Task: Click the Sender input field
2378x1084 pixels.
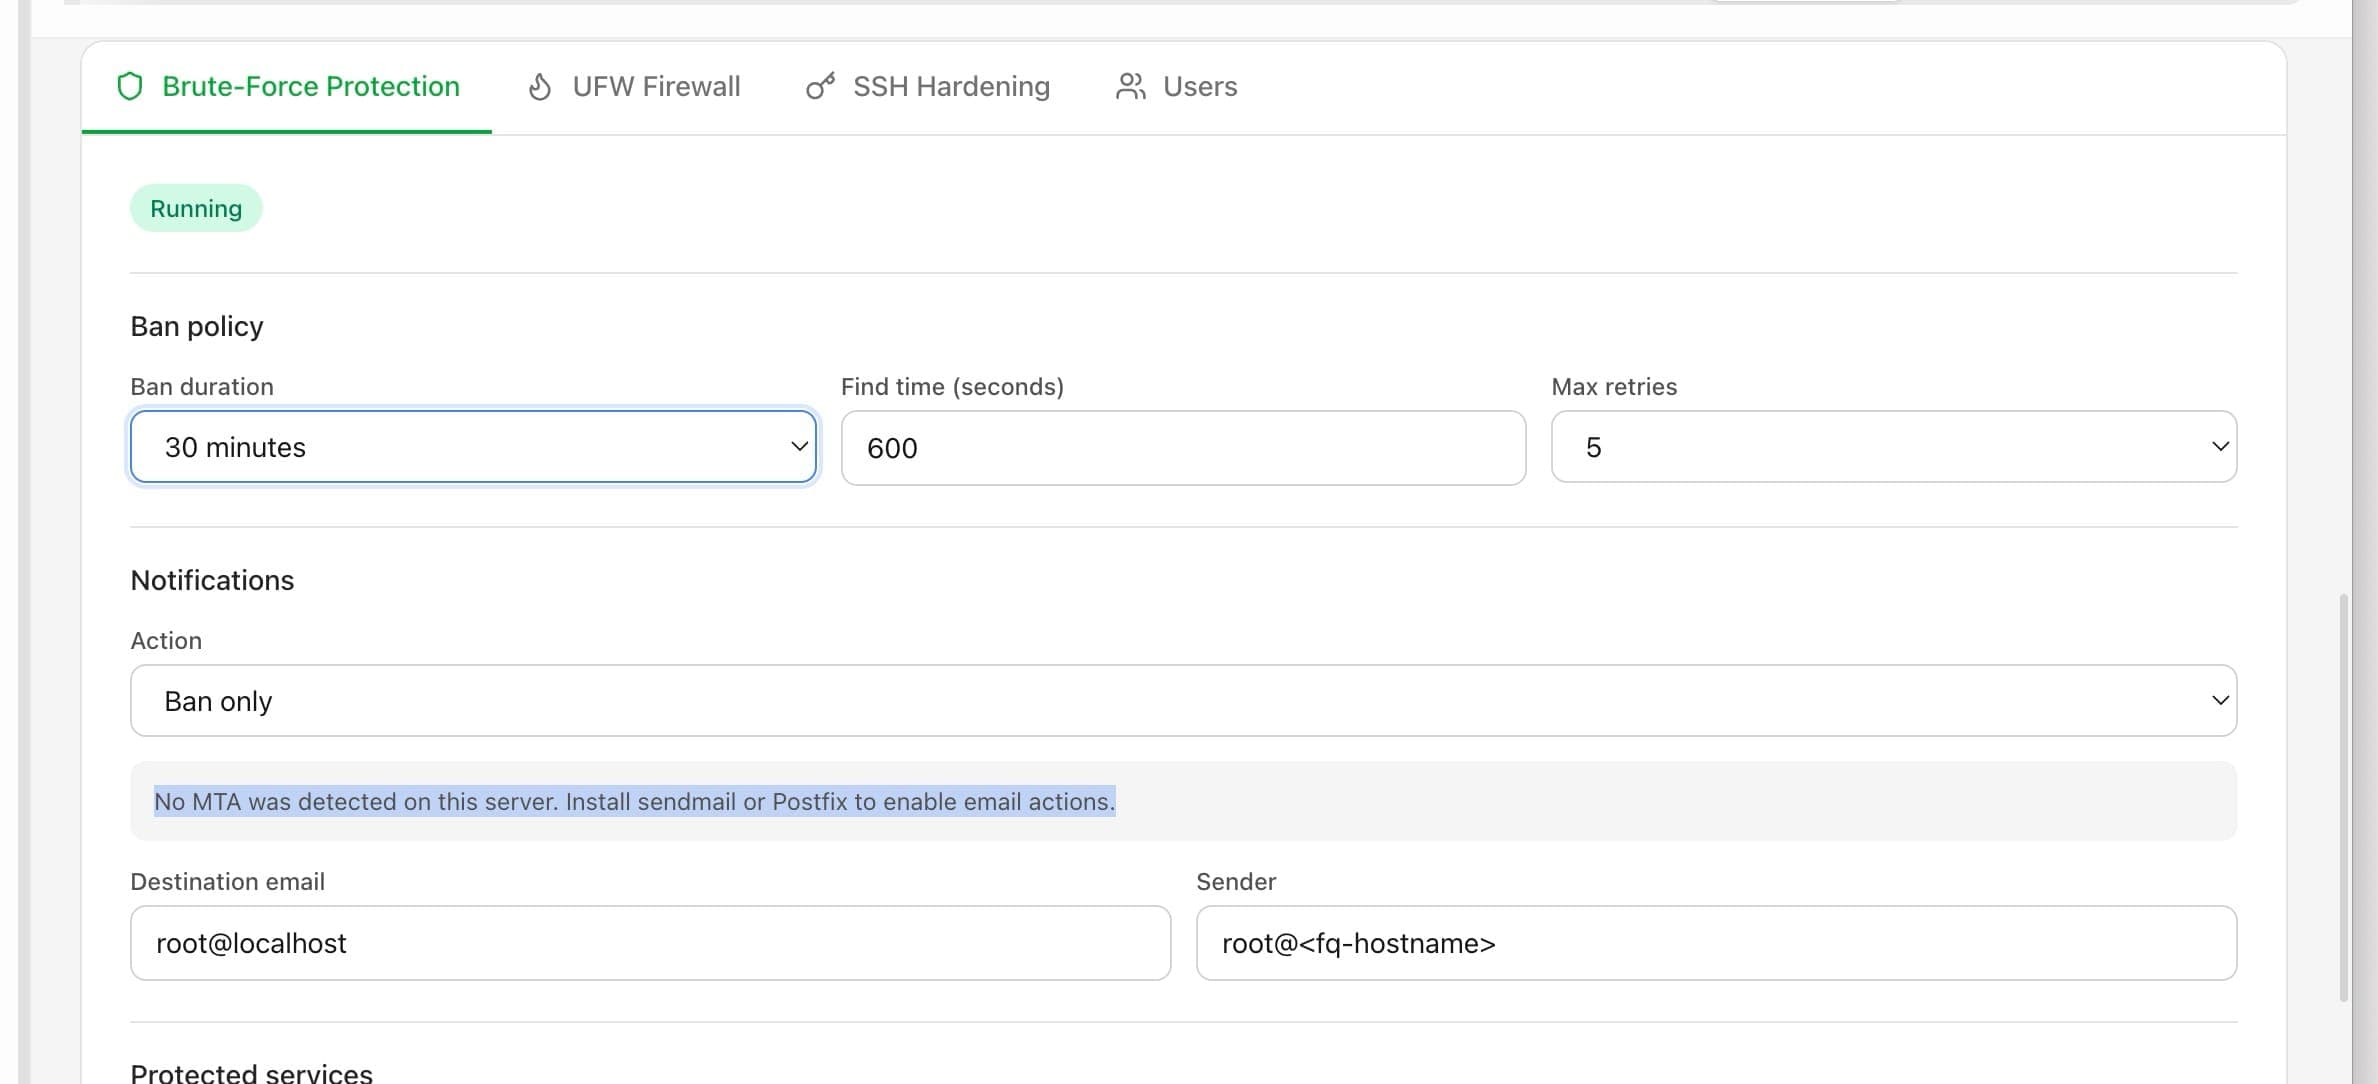Action: point(1716,943)
